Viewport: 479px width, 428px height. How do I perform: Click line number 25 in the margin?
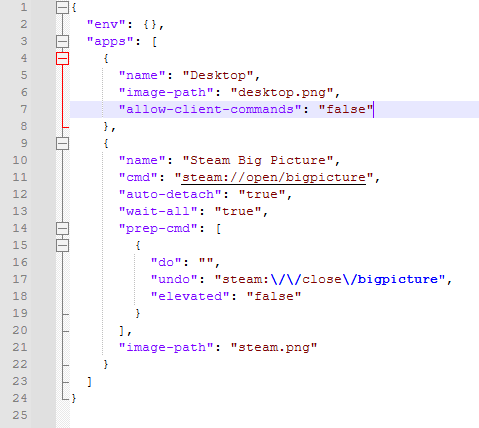pyautogui.click(x=20, y=415)
